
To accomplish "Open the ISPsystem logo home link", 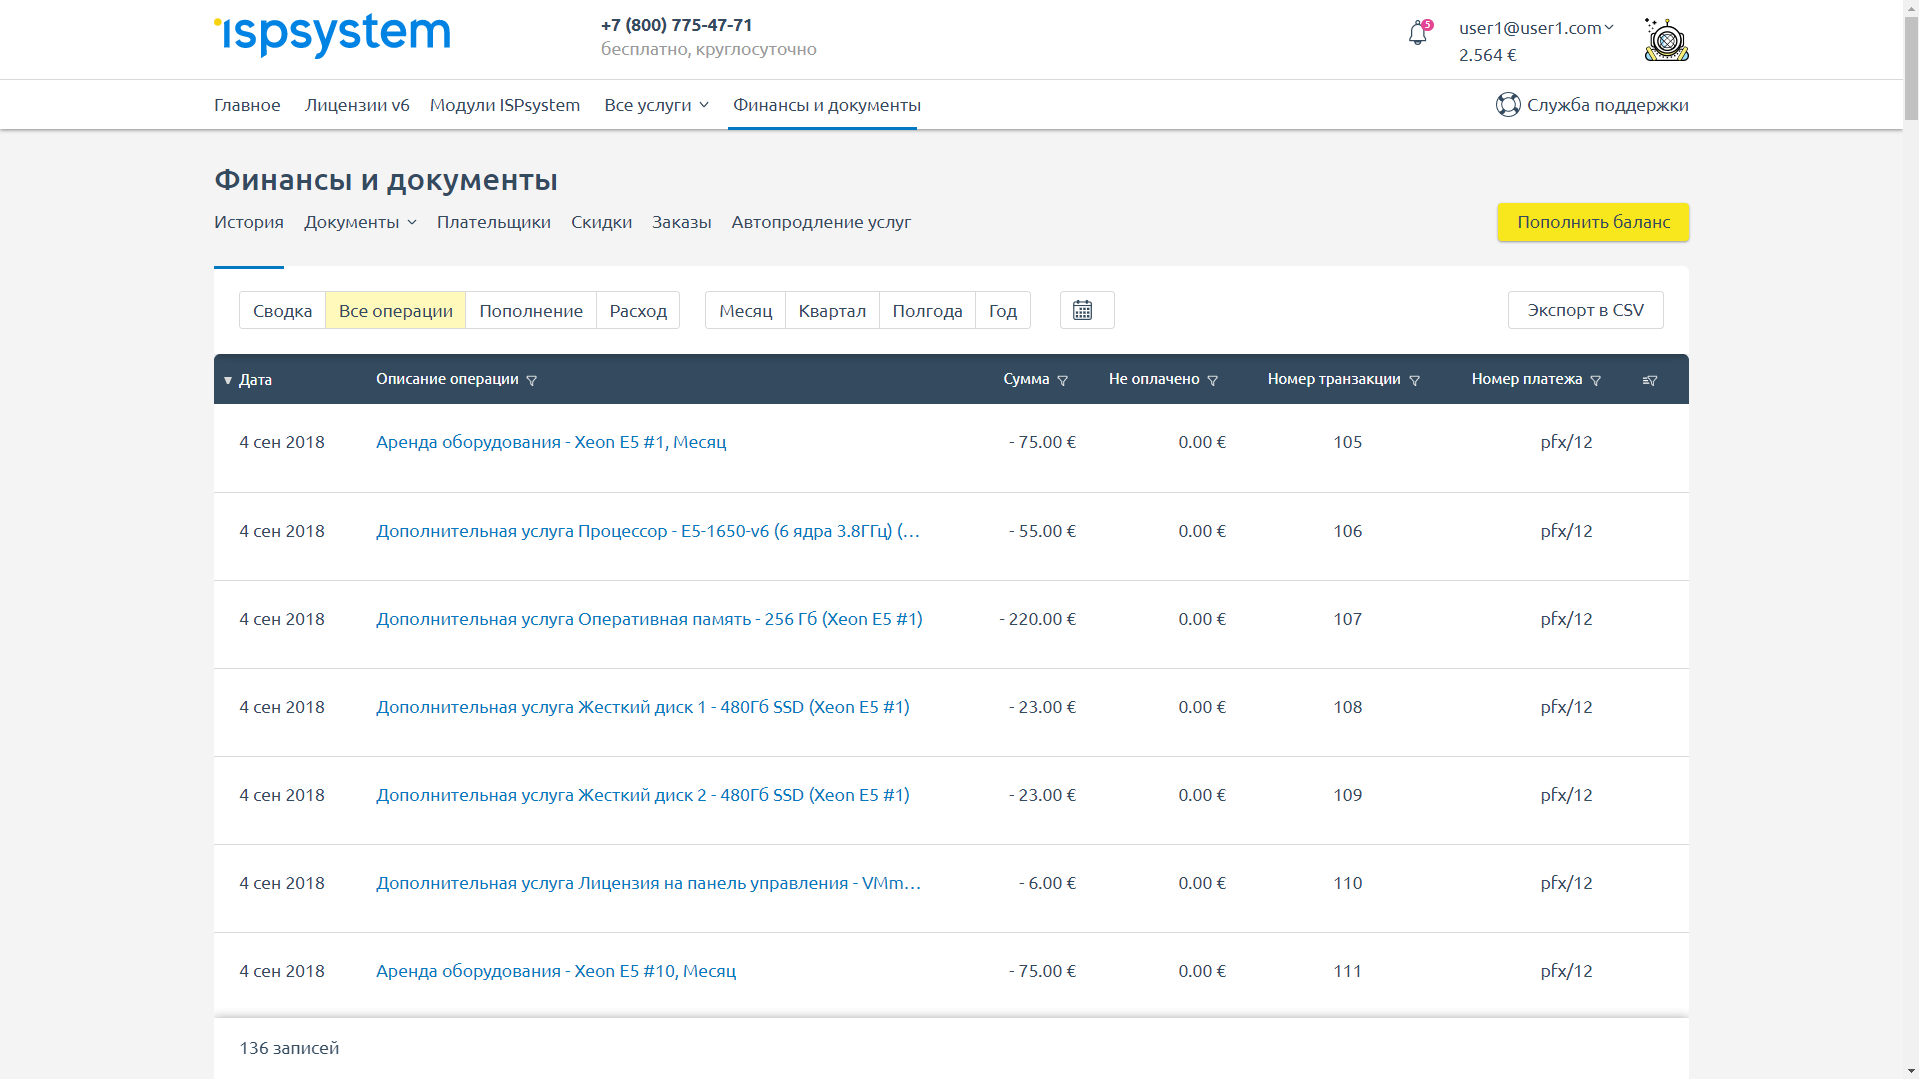I will pos(332,35).
